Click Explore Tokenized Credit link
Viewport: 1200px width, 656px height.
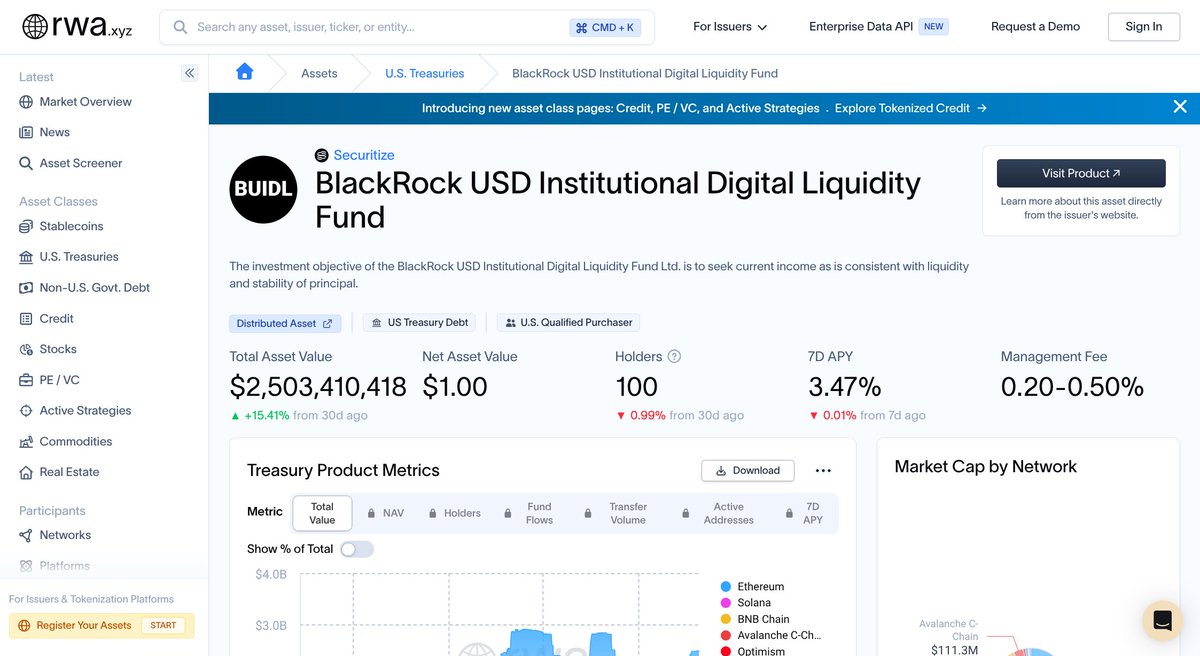pyautogui.click(x=911, y=108)
